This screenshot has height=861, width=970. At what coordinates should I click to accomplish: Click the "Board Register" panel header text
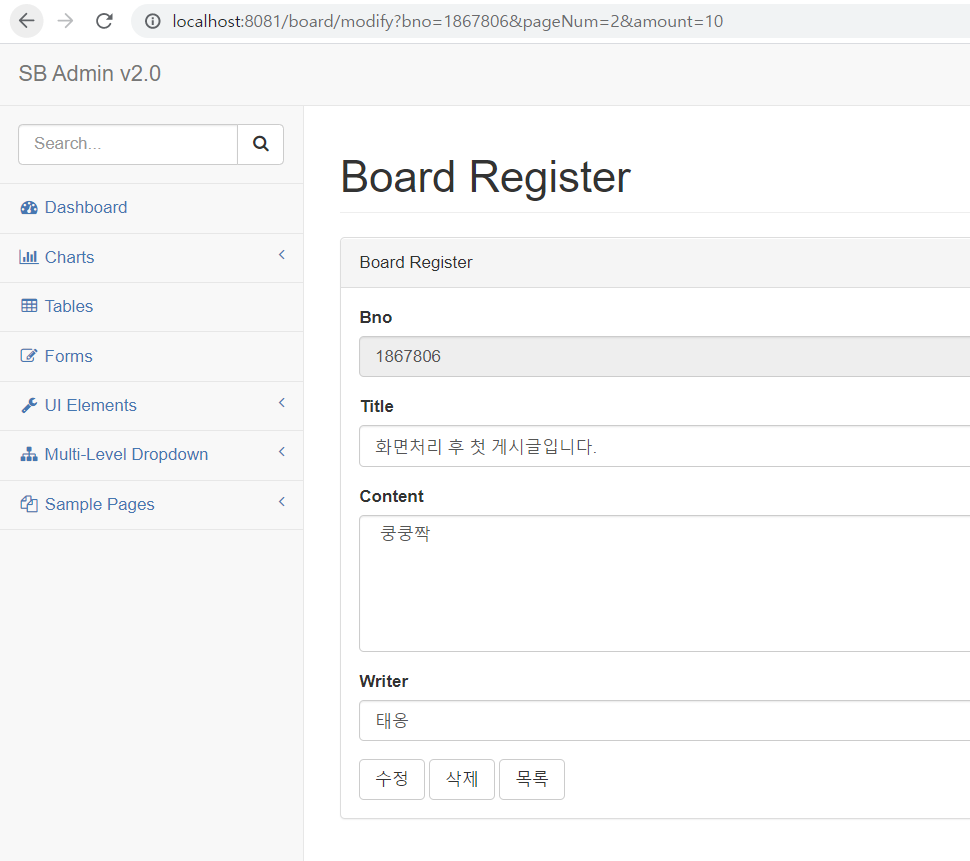[416, 262]
